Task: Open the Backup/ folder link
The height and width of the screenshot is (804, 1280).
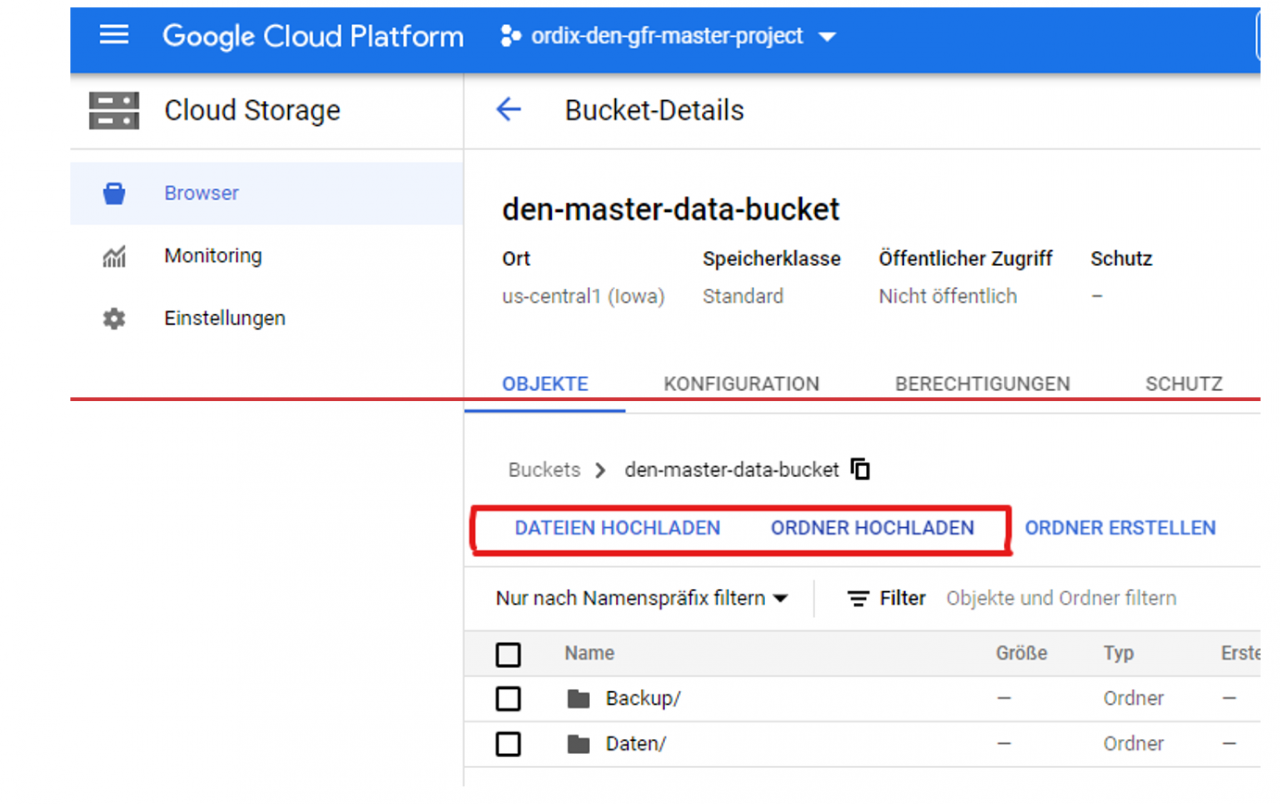Action: point(643,699)
